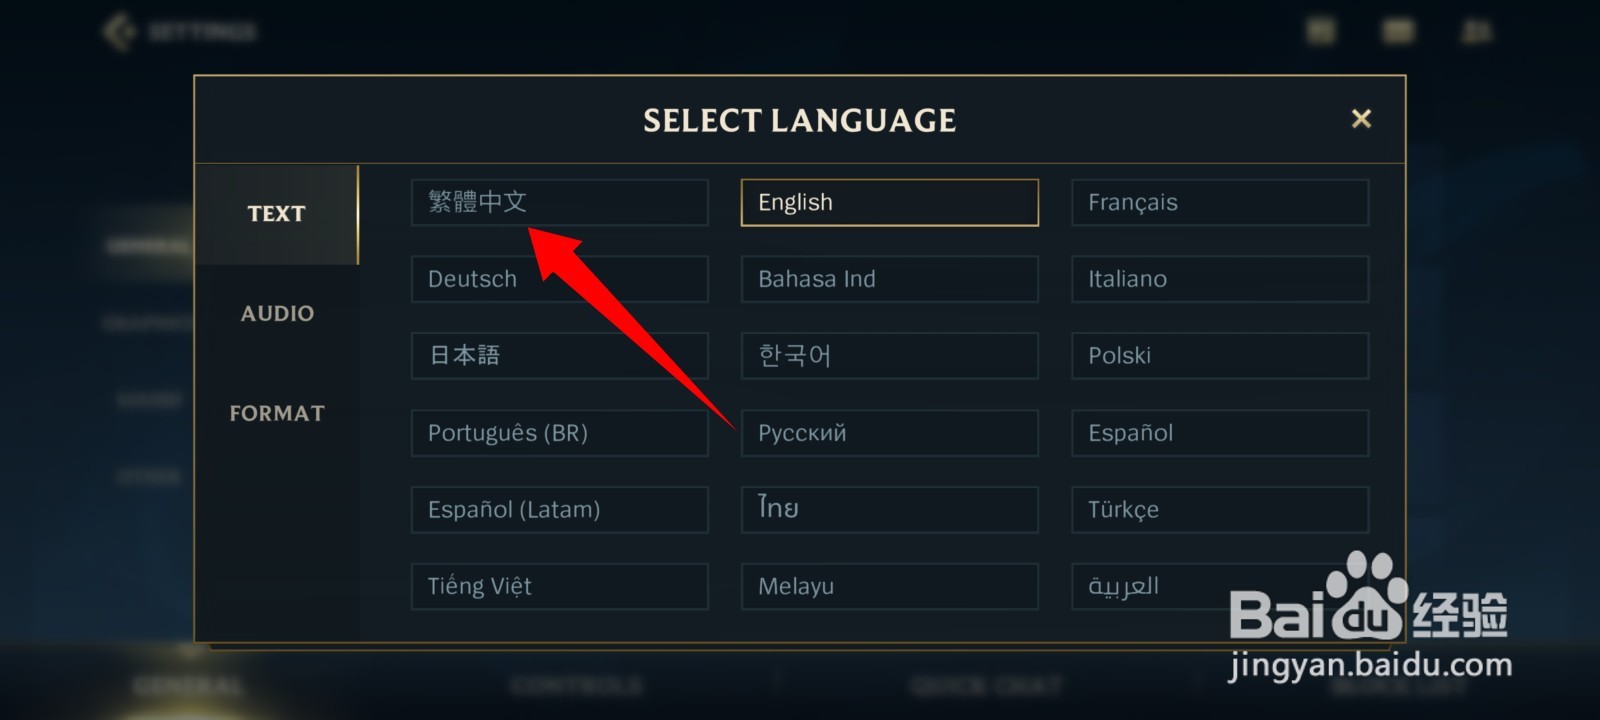Close the Select Language dialog
Viewport: 1600px width, 720px height.
(x=1361, y=119)
